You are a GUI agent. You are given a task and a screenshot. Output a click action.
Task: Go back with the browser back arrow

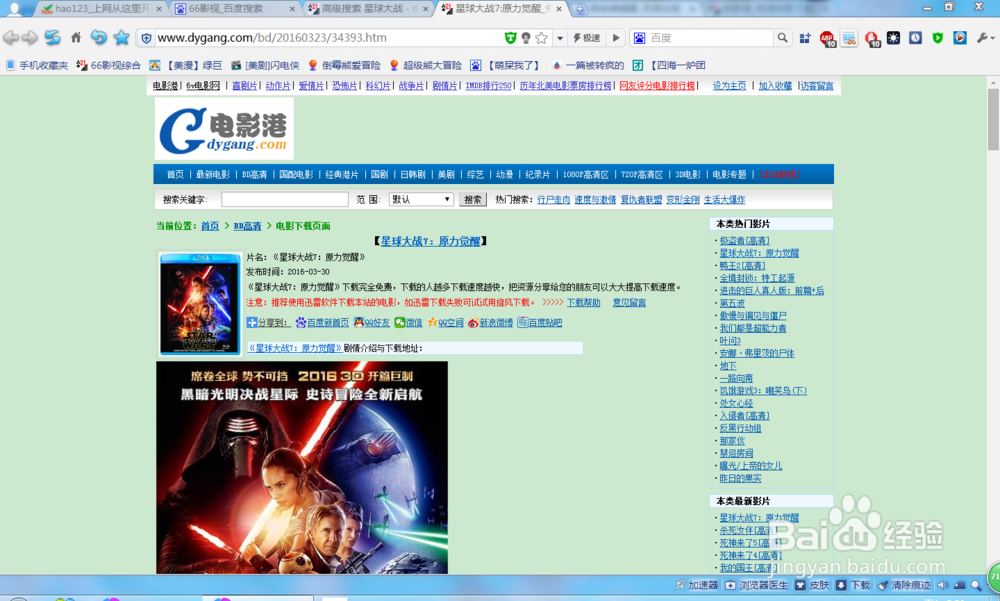pyautogui.click(x=11, y=38)
